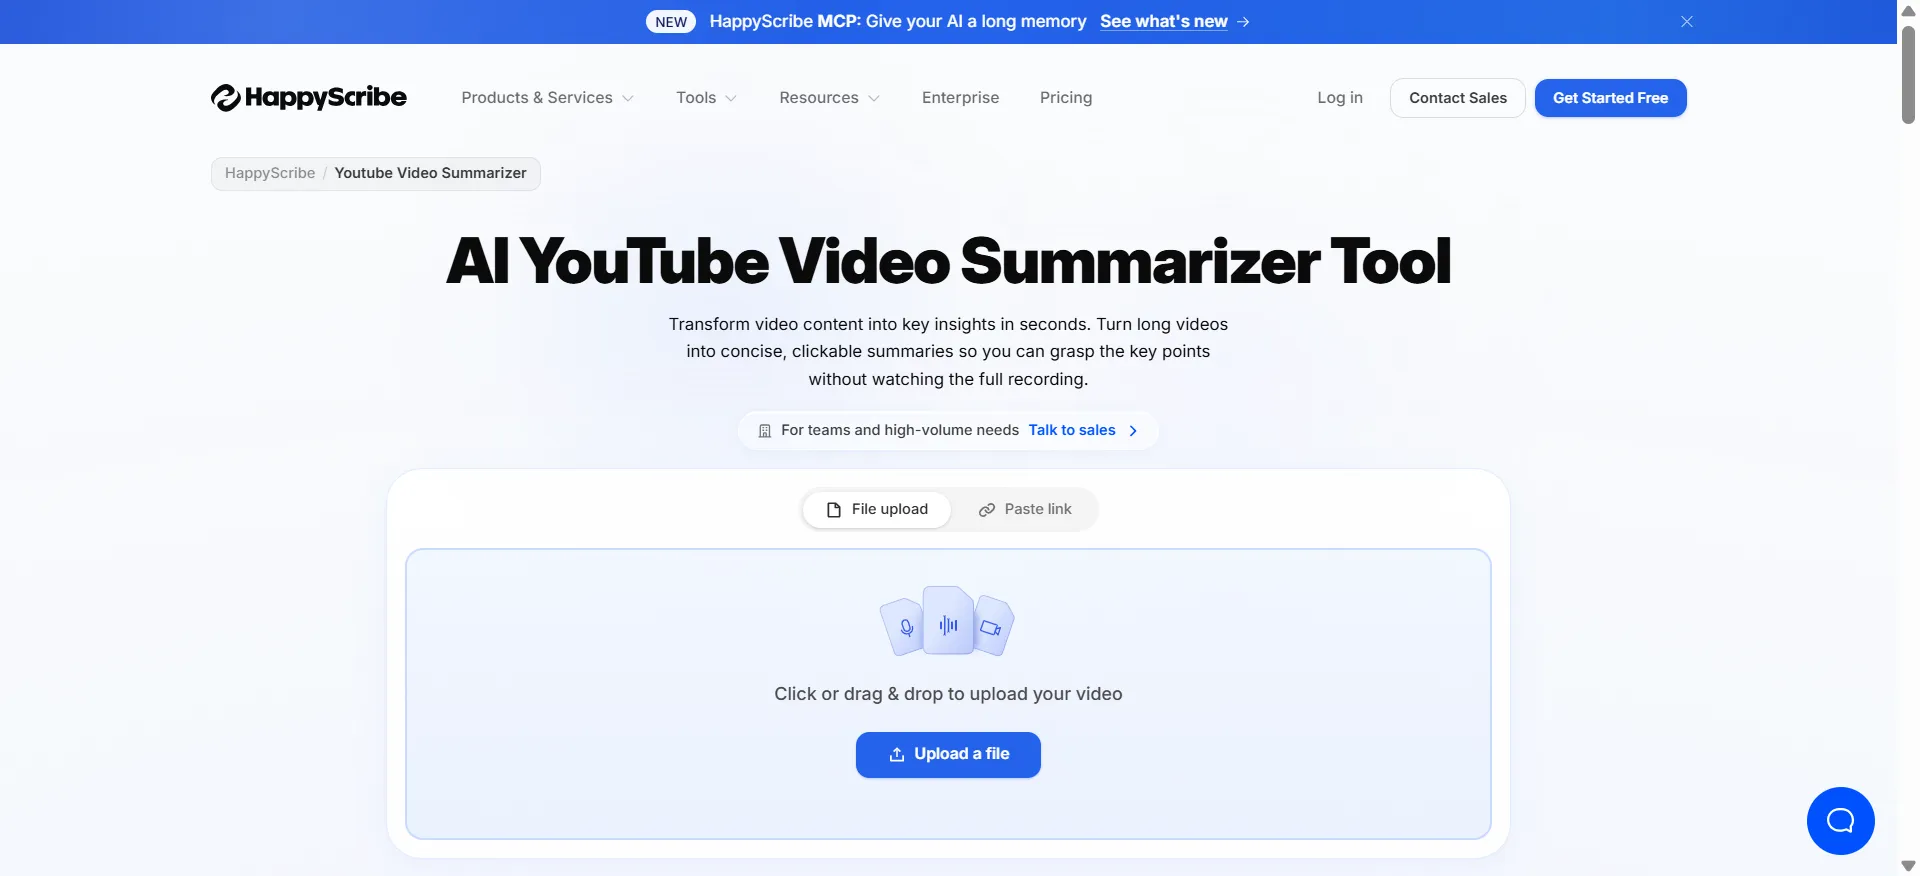Click the microphone file illustration

904,627
